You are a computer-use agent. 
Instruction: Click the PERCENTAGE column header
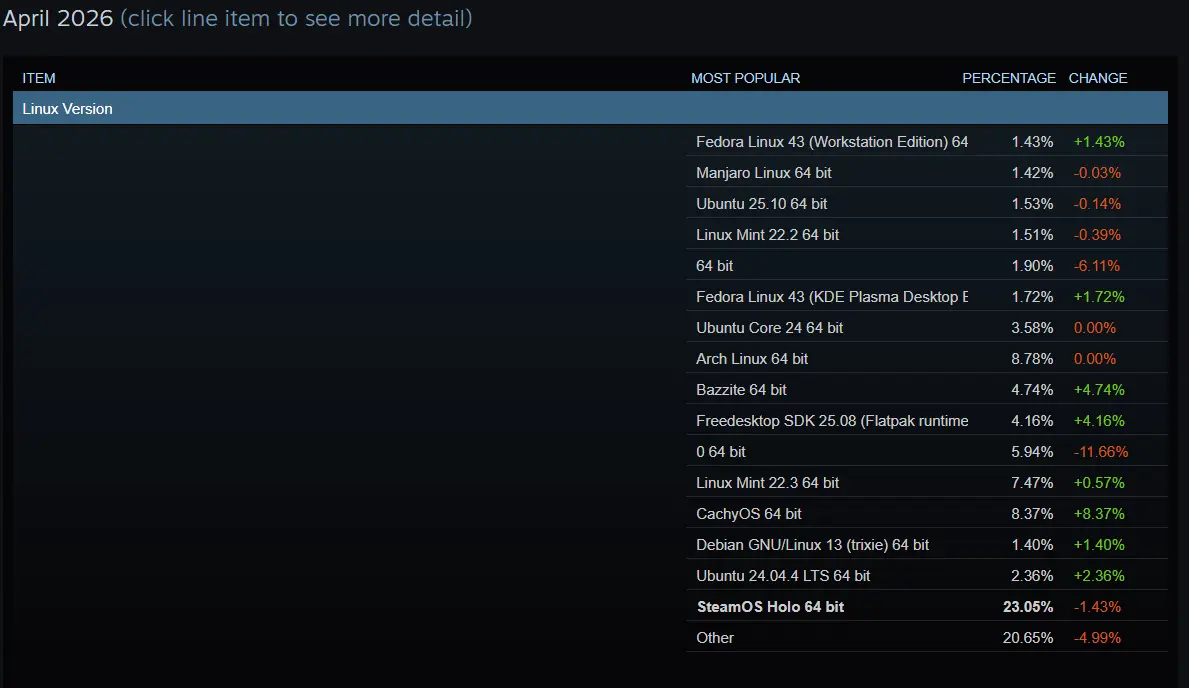1009,78
